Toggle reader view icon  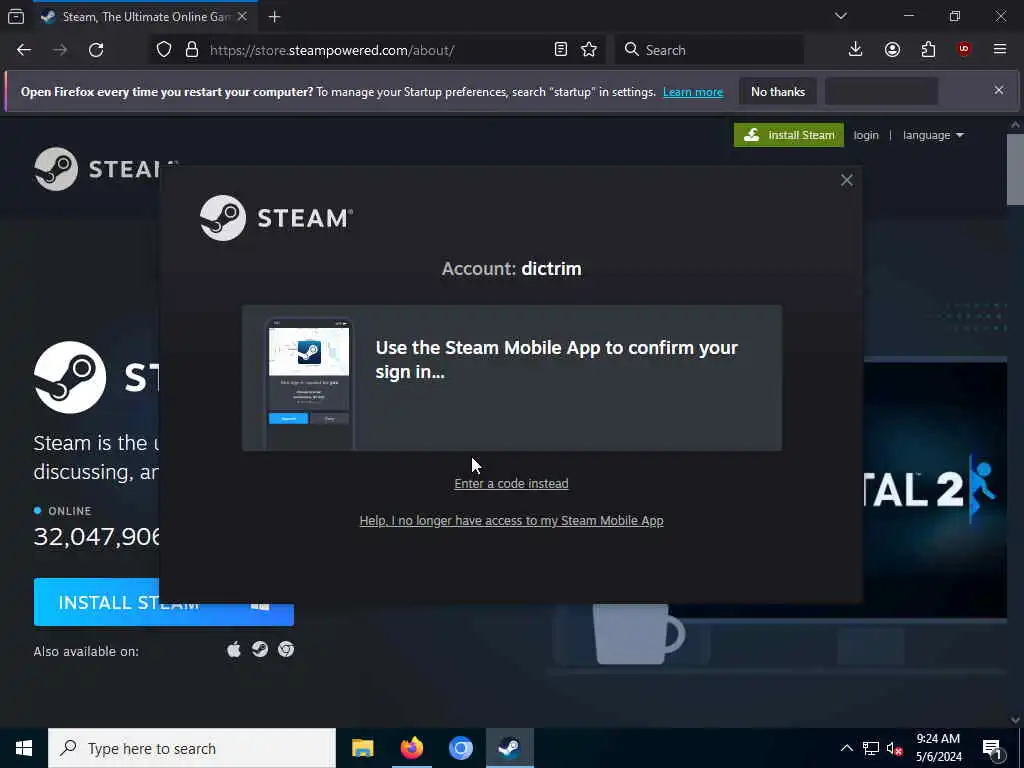click(x=560, y=50)
